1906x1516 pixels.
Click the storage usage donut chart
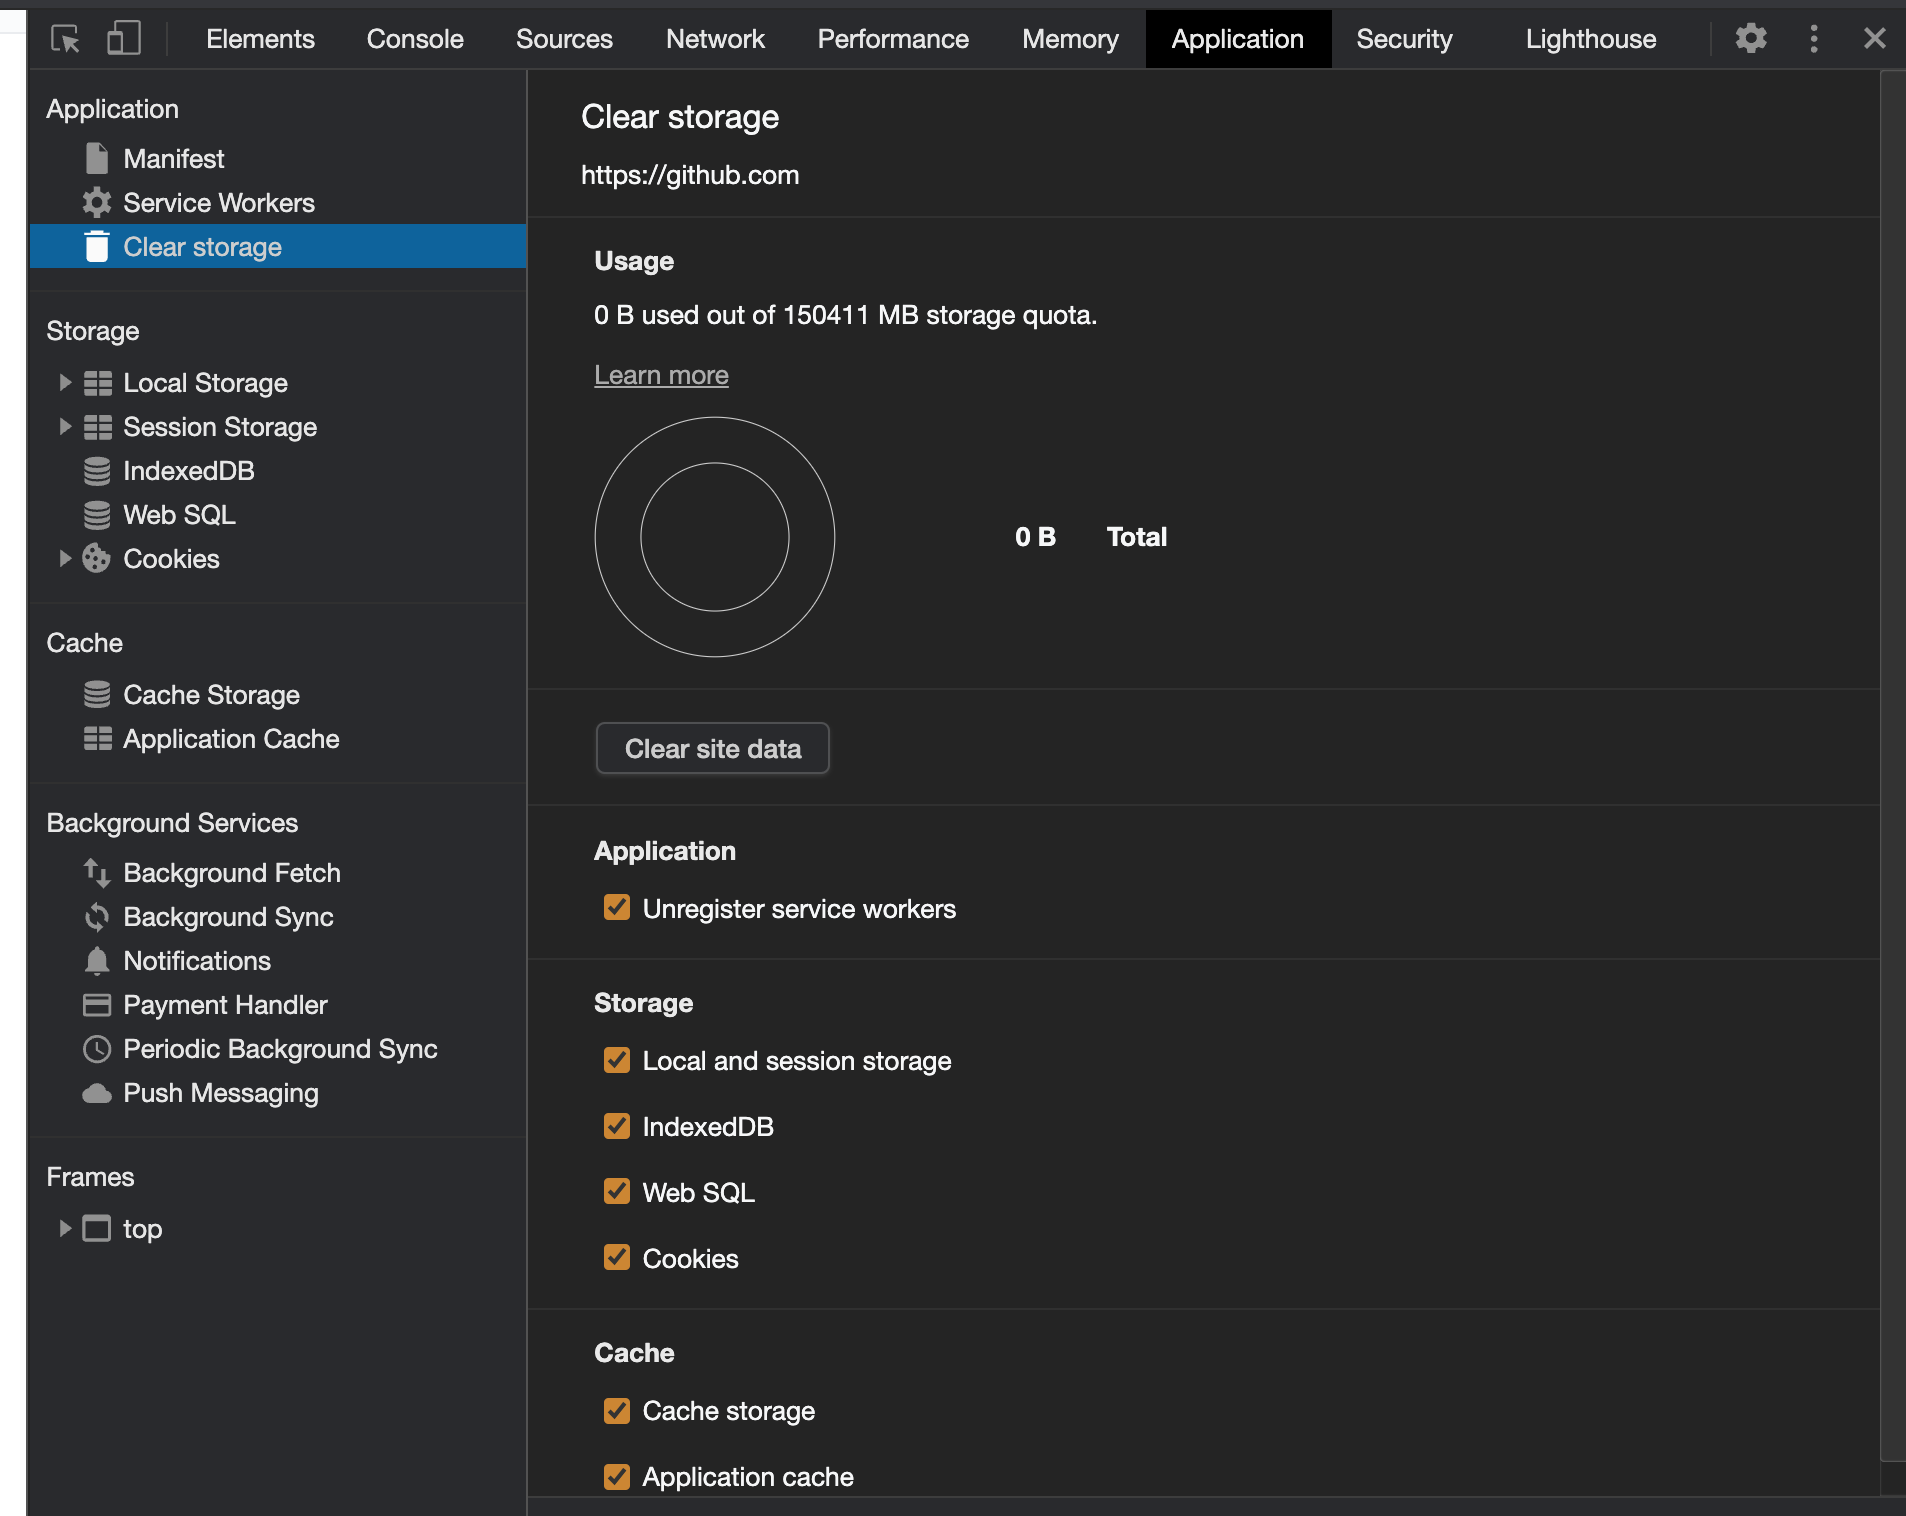(715, 537)
